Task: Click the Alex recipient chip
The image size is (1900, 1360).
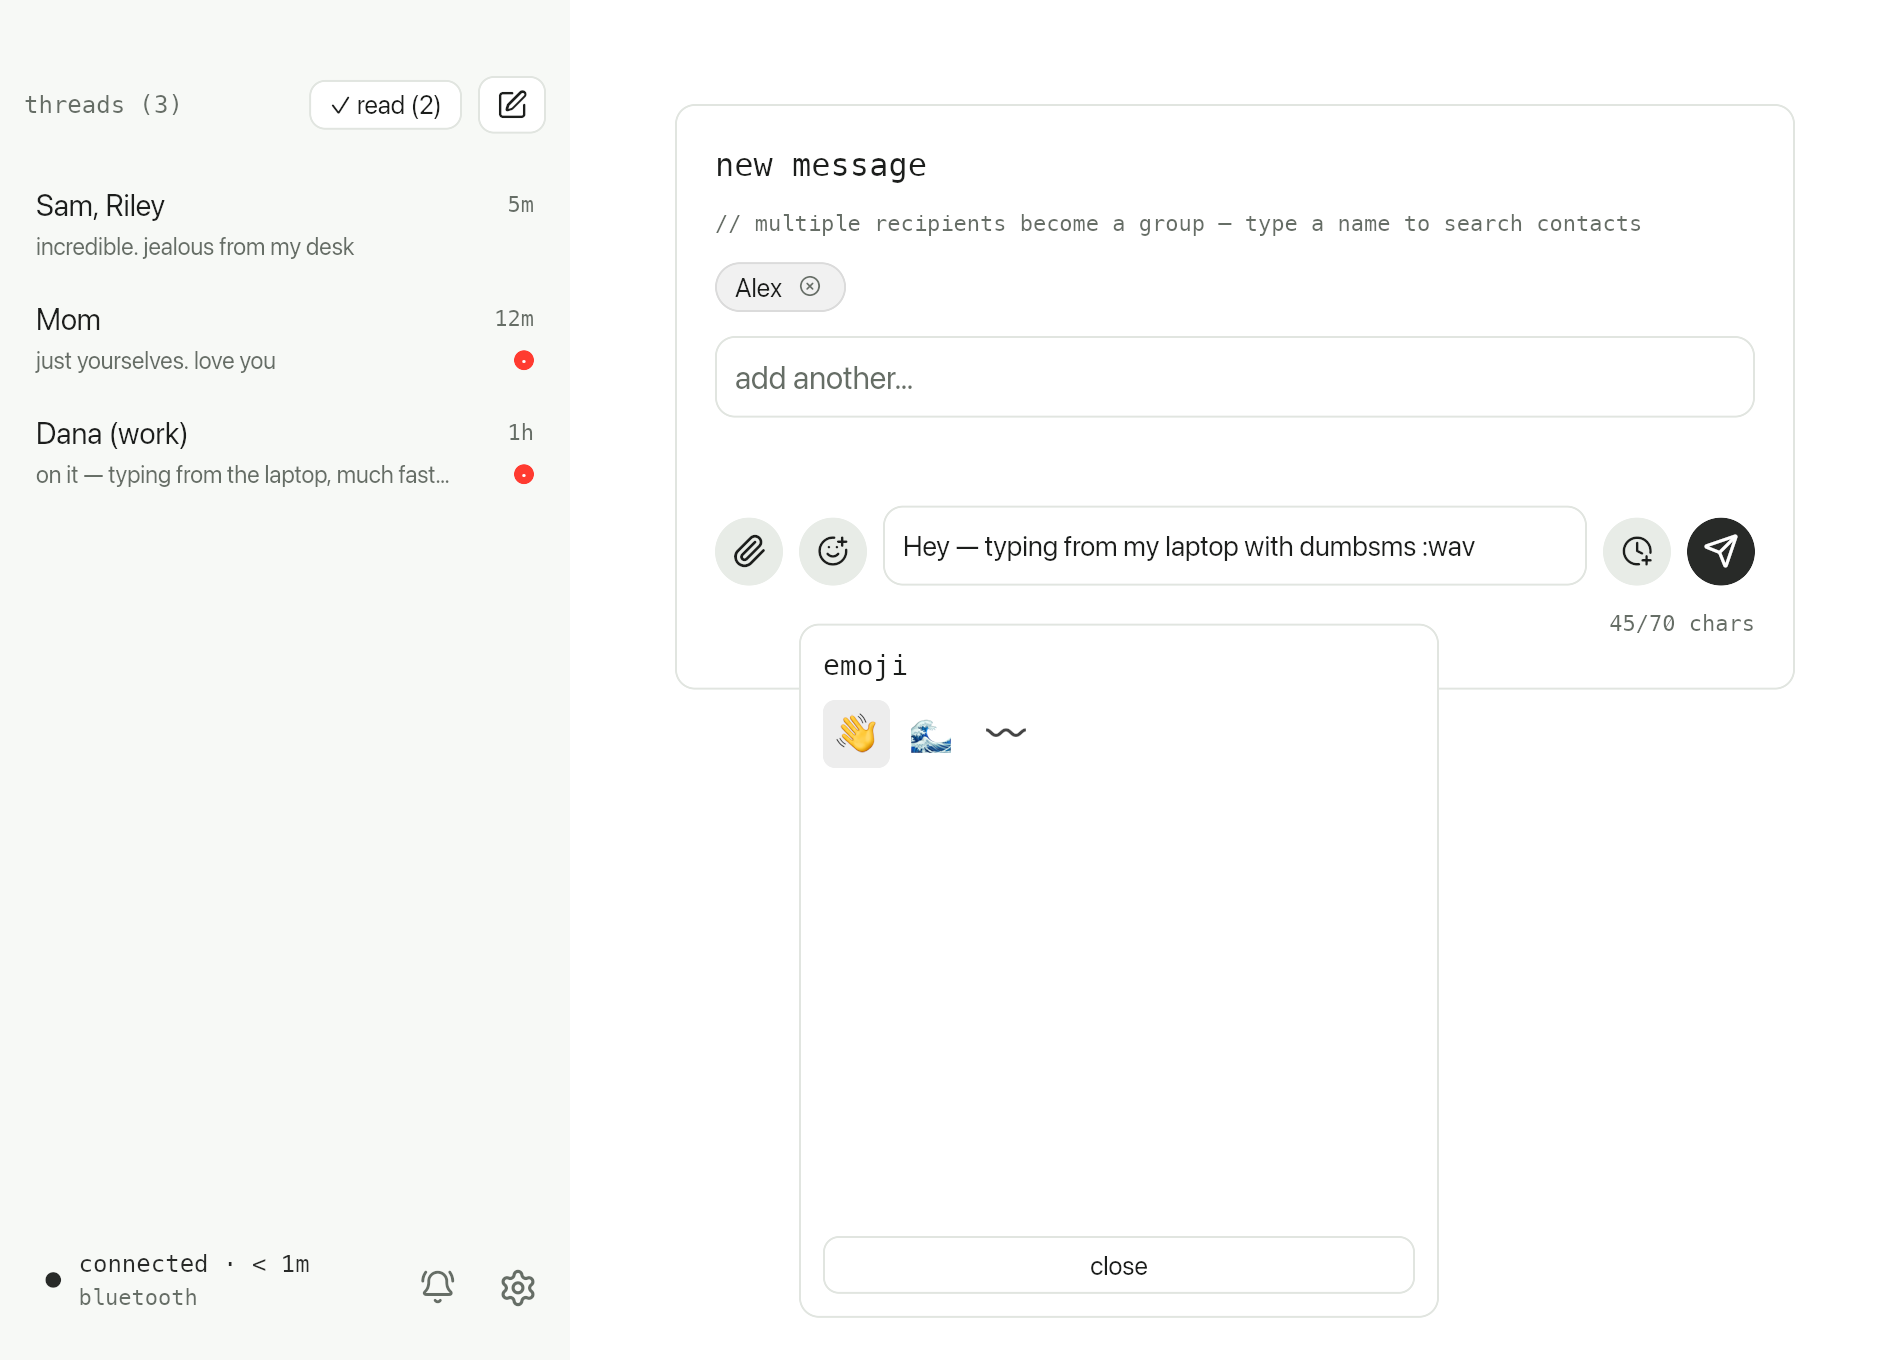Action: (780, 287)
